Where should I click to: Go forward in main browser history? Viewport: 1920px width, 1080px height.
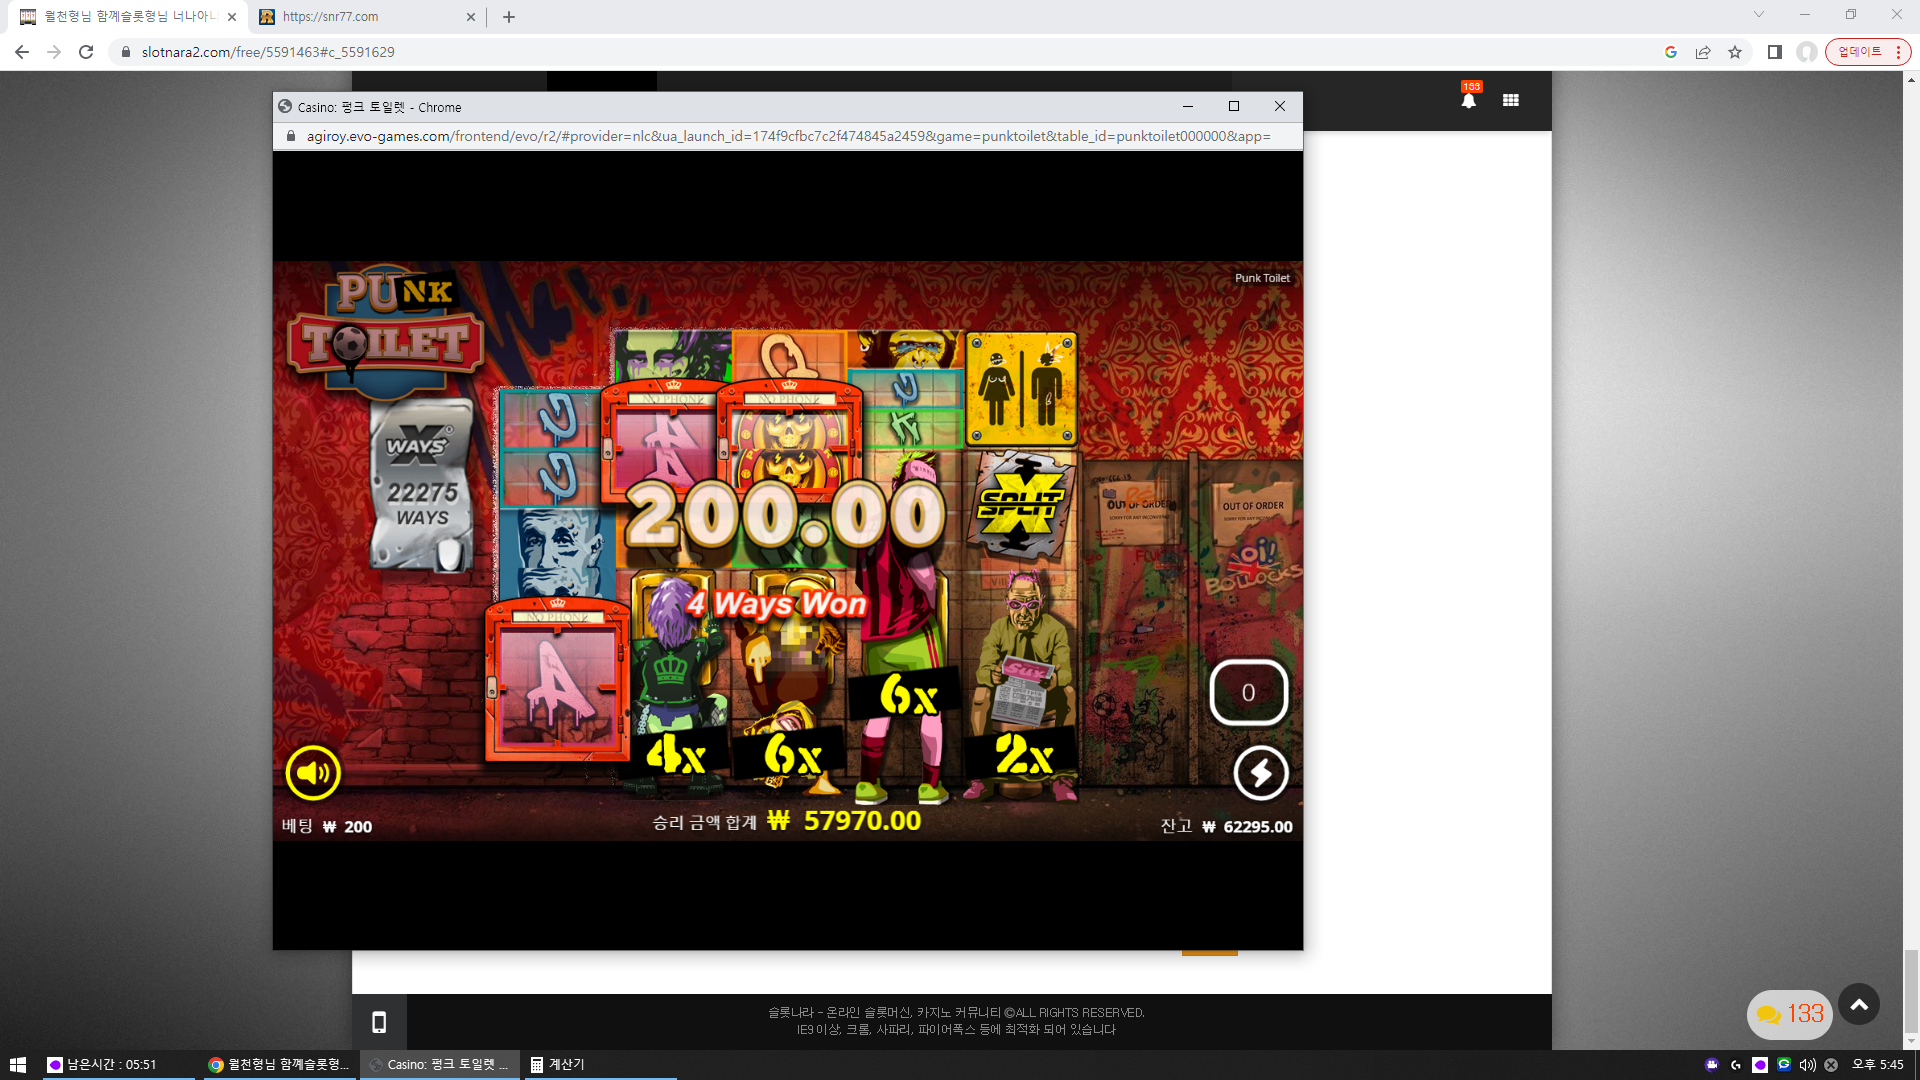[x=54, y=52]
